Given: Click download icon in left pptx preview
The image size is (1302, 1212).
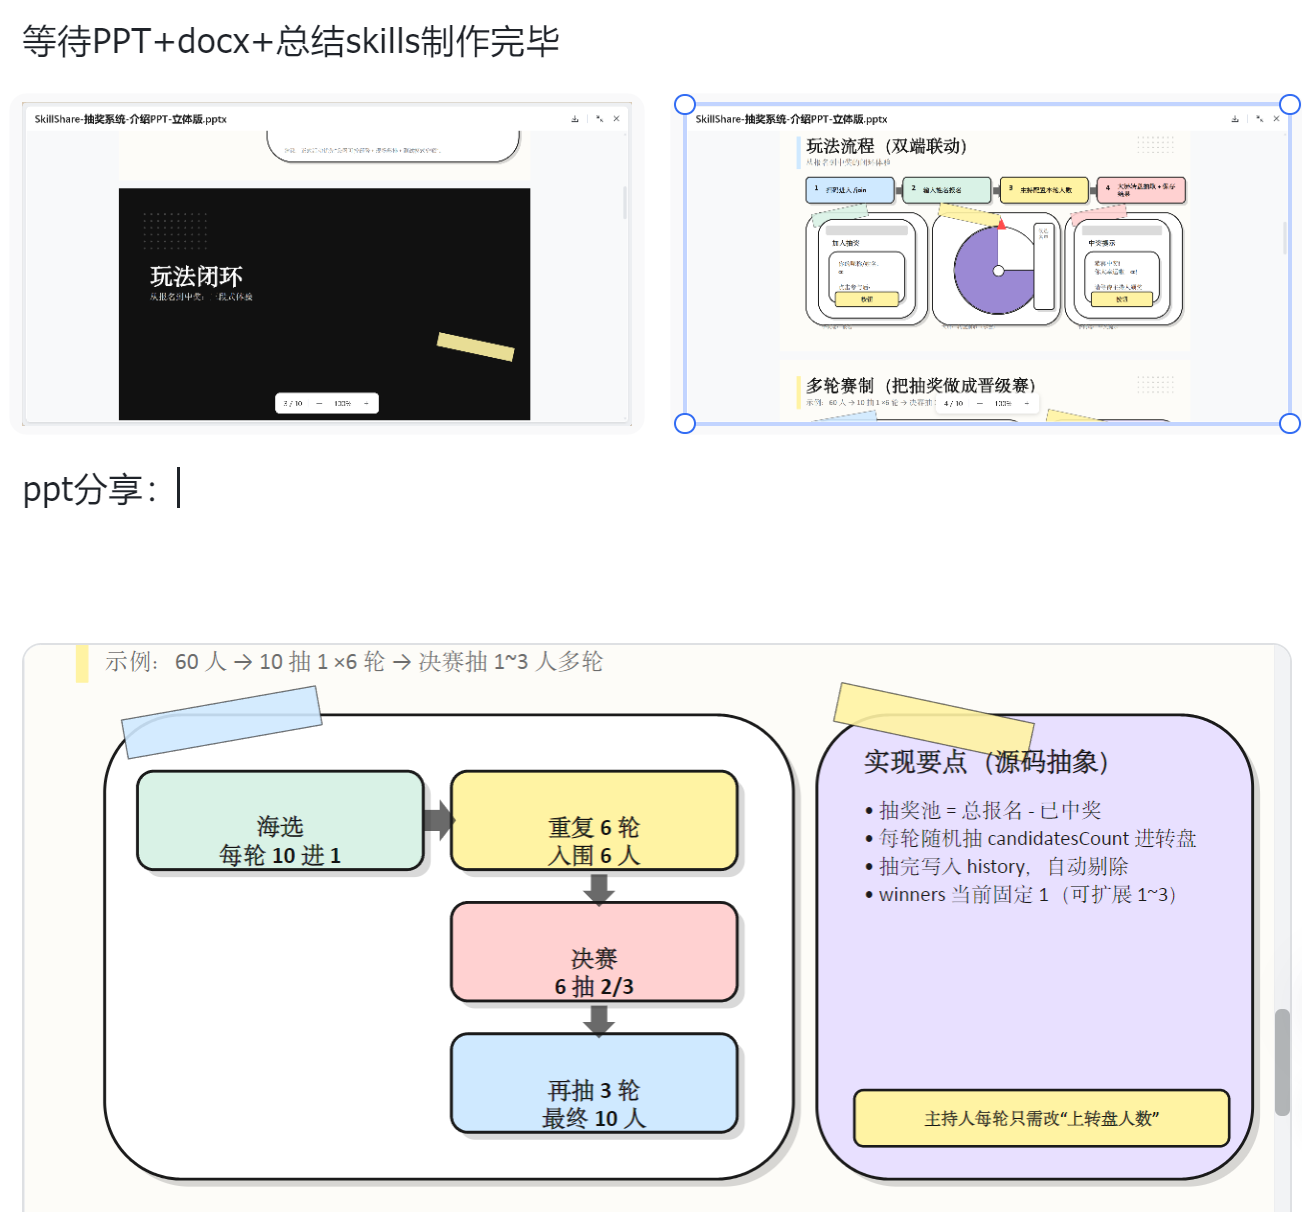Looking at the screenshot, I should [x=574, y=119].
